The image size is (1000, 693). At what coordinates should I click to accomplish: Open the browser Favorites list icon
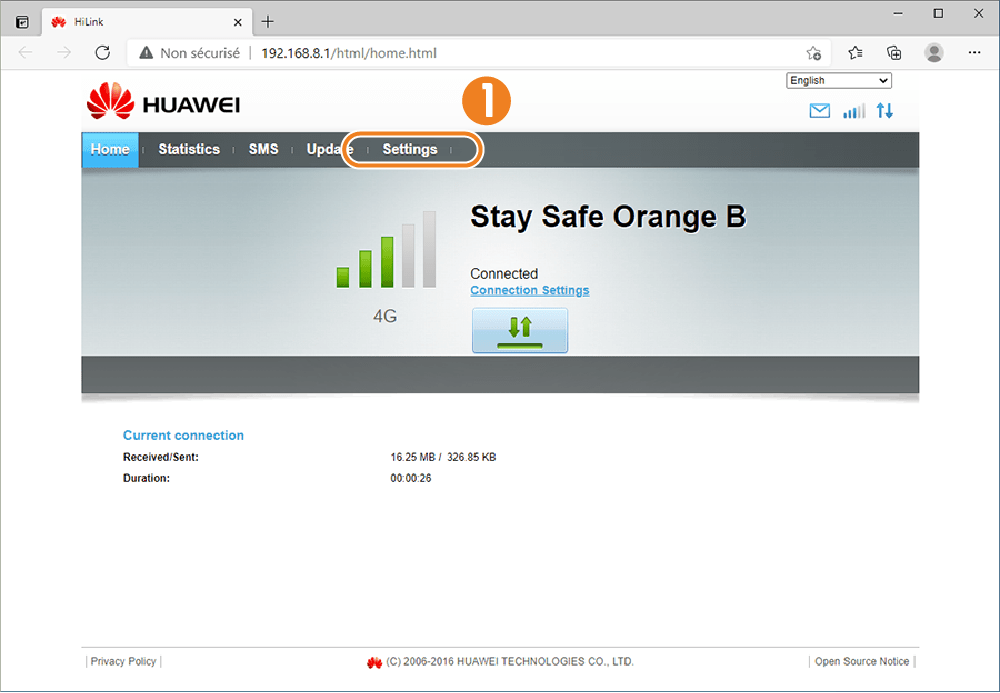pos(855,53)
